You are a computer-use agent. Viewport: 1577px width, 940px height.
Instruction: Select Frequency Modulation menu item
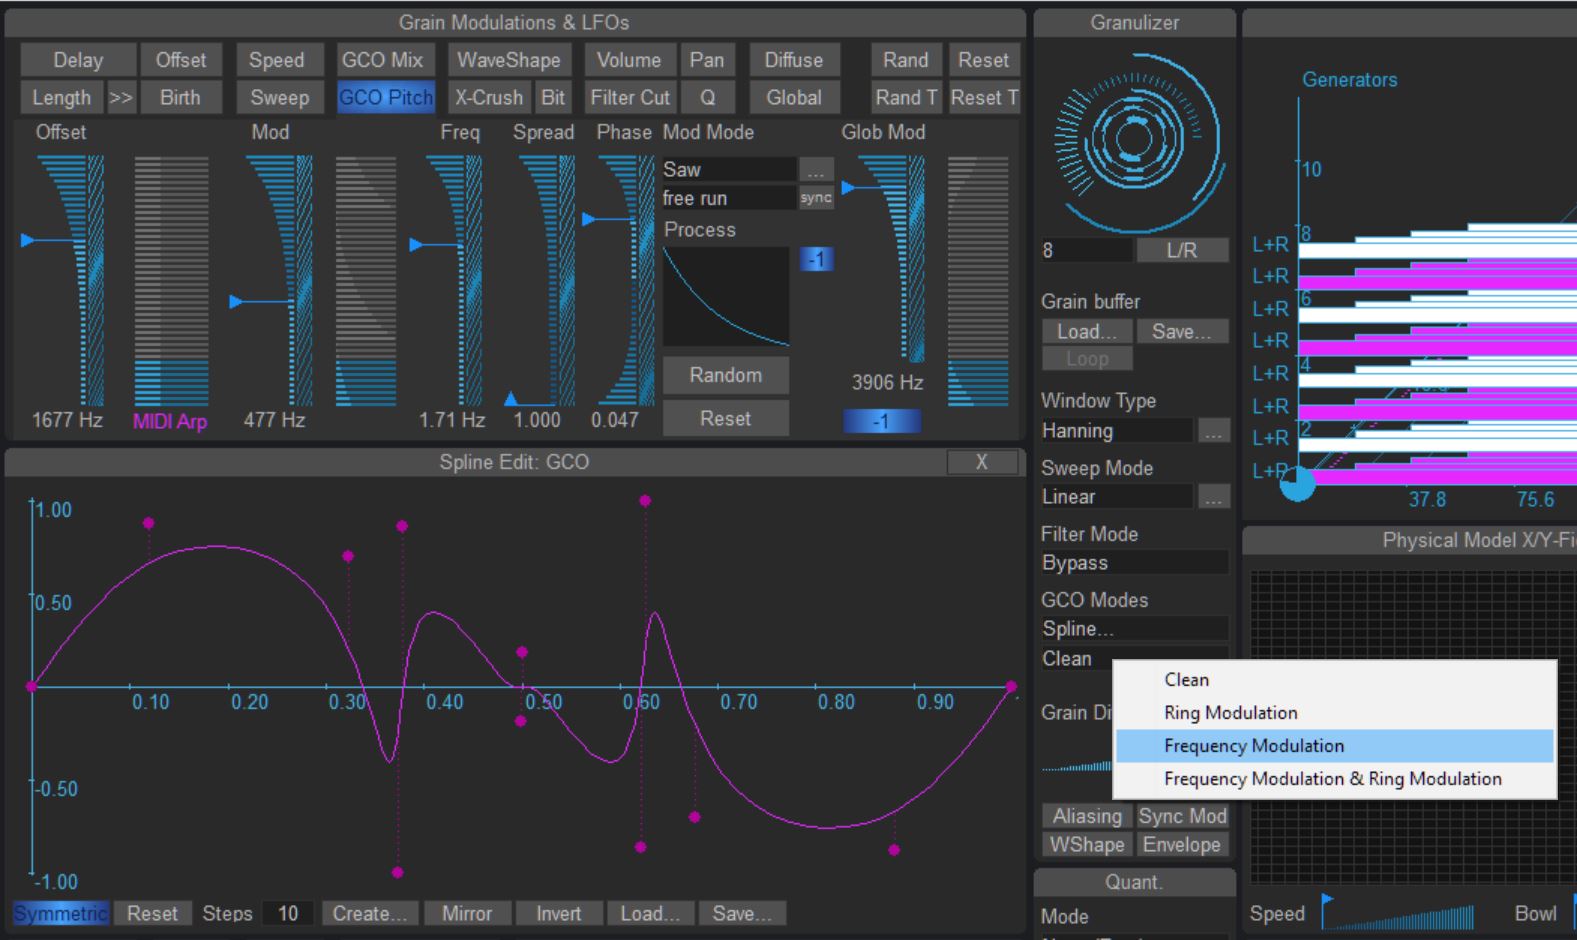pos(1334,746)
